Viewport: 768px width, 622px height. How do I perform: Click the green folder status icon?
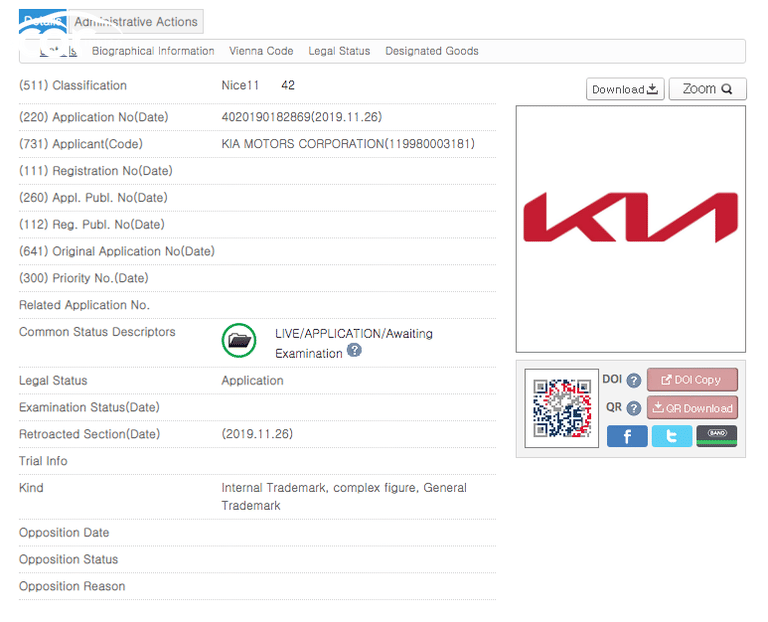click(x=238, y=341)
